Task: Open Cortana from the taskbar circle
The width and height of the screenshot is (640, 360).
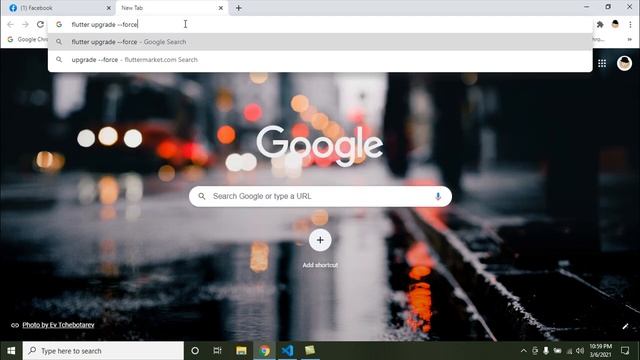Action: [x=195, y=351]
